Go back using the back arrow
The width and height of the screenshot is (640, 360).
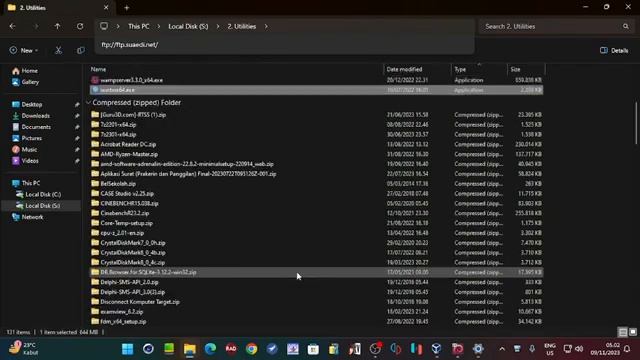13,26
